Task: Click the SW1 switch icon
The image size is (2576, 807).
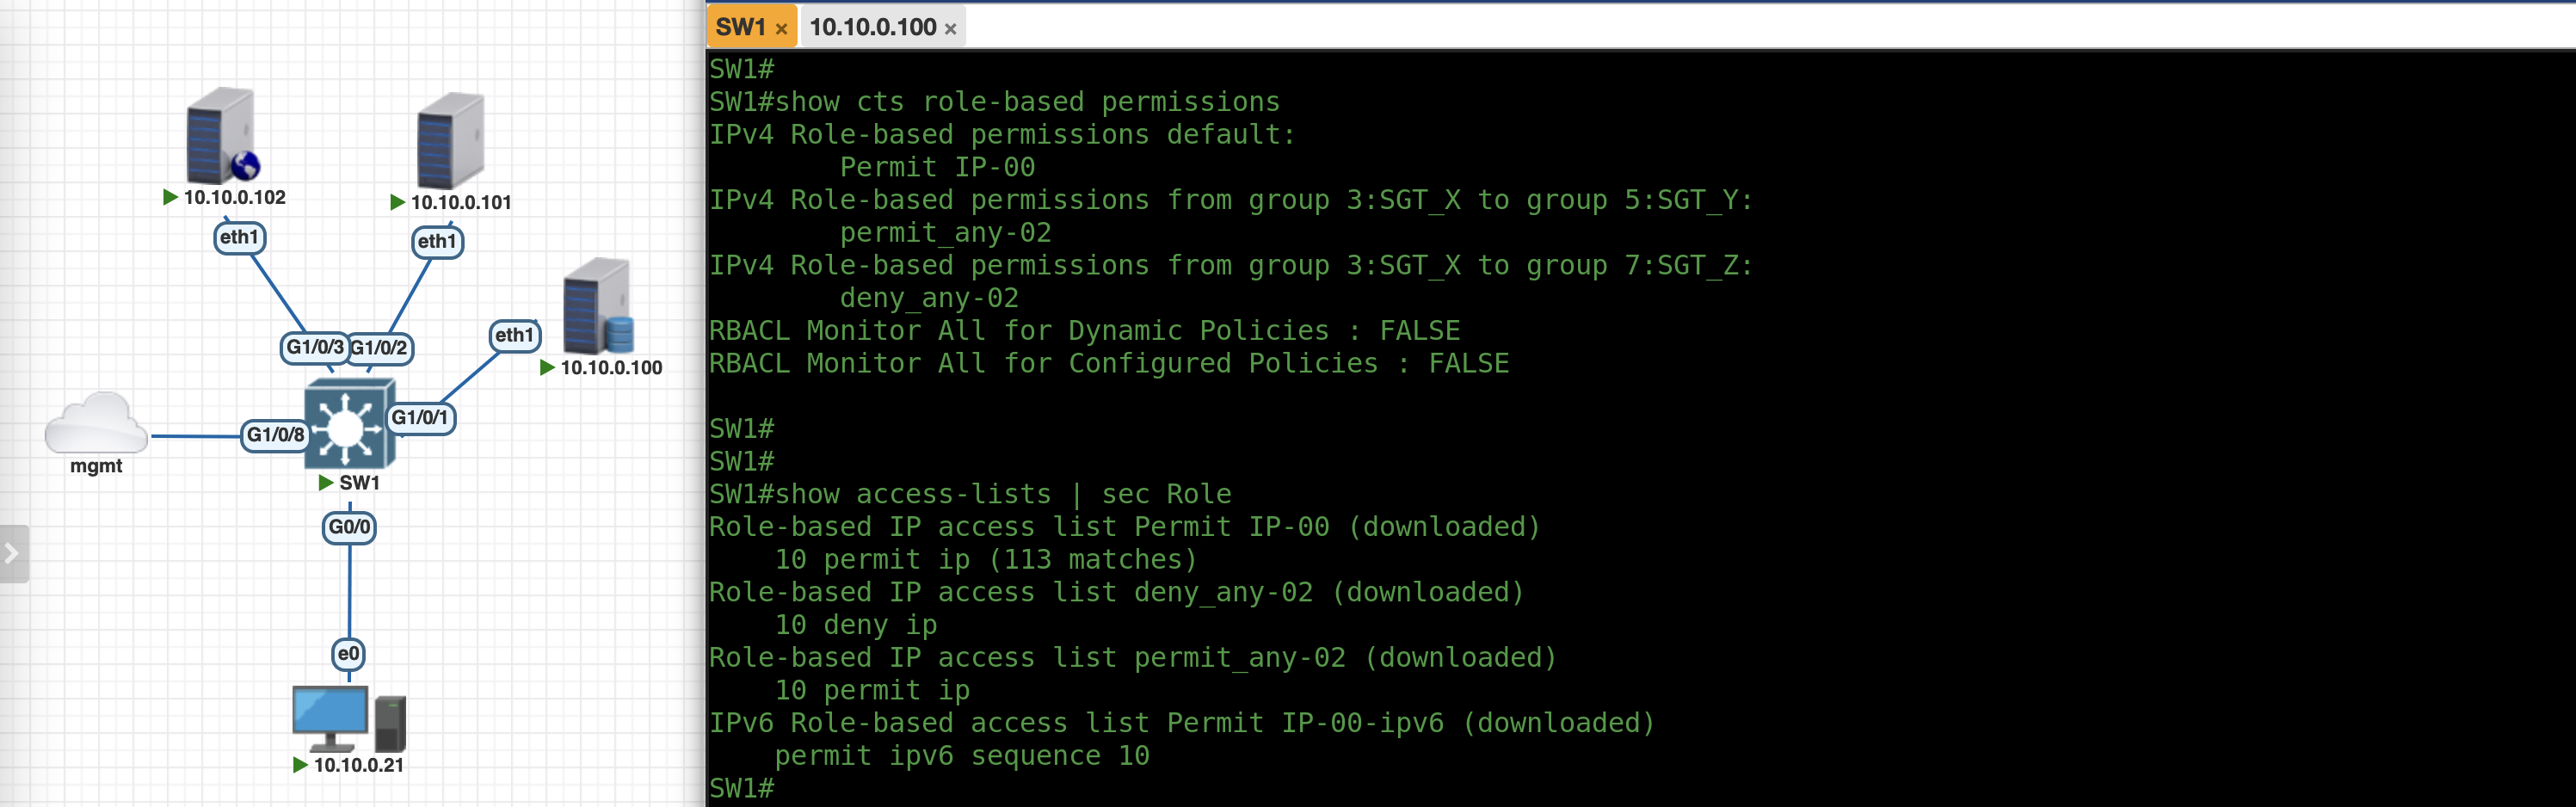Action: pos(349,425)
